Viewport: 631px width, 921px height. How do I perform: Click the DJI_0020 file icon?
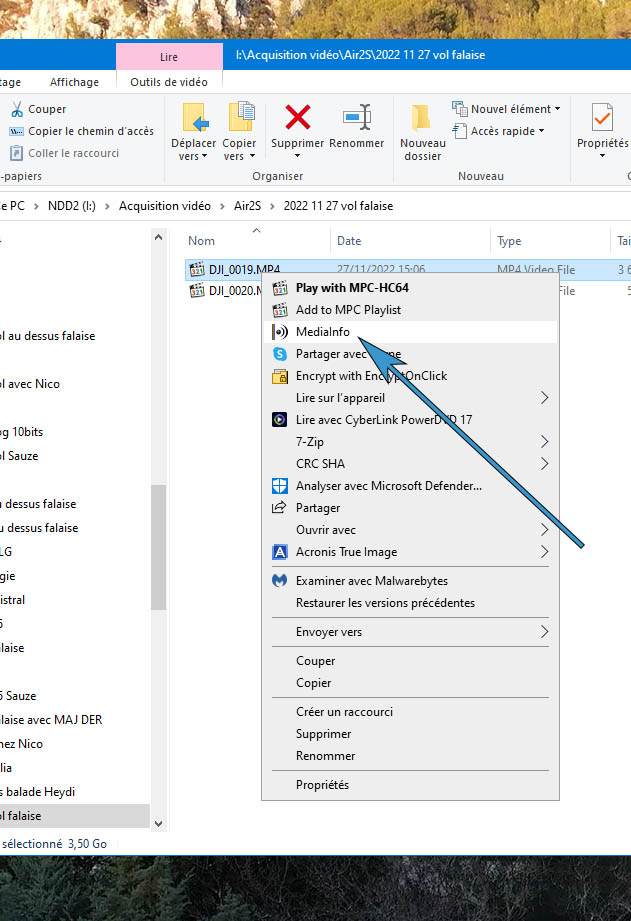(197, 290)
